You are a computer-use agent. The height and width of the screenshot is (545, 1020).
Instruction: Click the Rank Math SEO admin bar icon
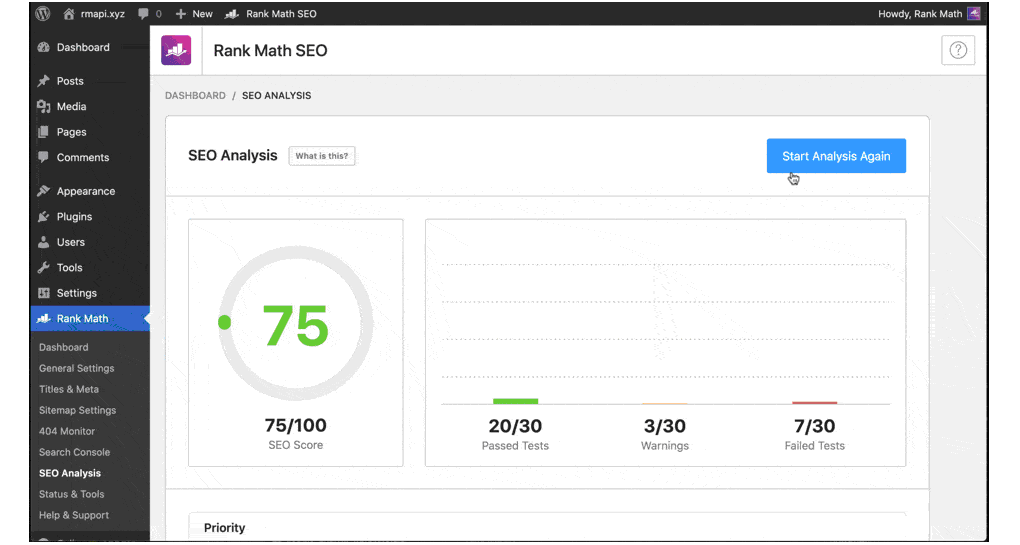coord(232,14)
